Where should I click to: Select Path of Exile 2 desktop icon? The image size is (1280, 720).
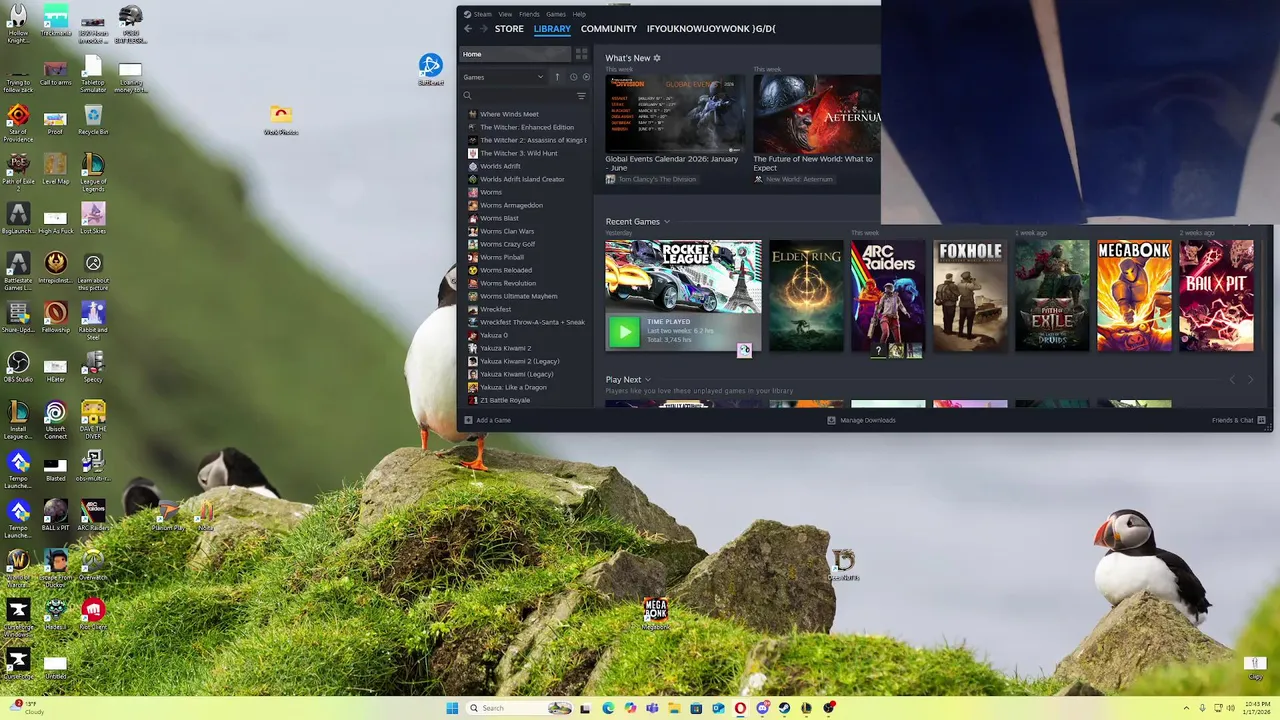click(x=18, y=173)
